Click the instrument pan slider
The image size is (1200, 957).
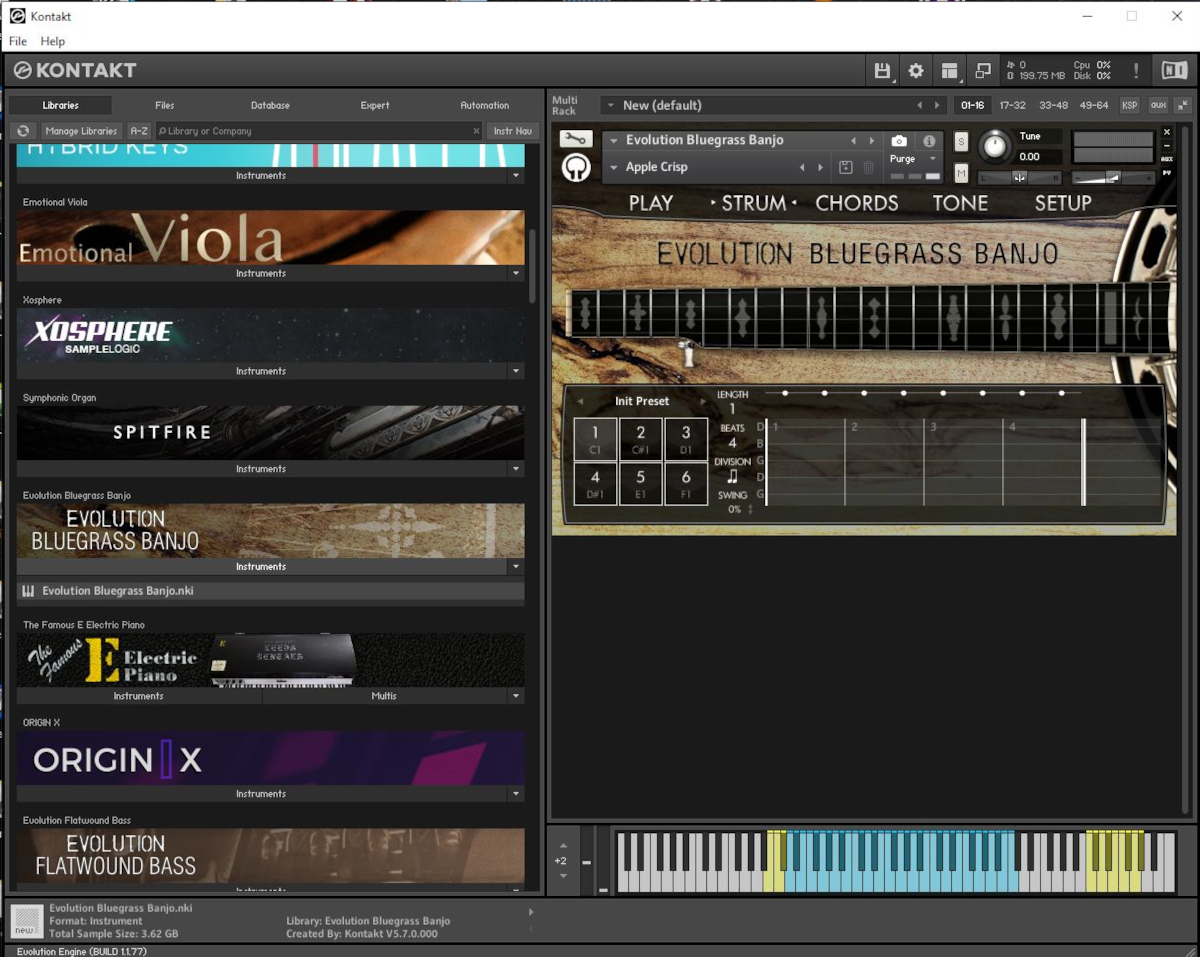click(1019, 177)
